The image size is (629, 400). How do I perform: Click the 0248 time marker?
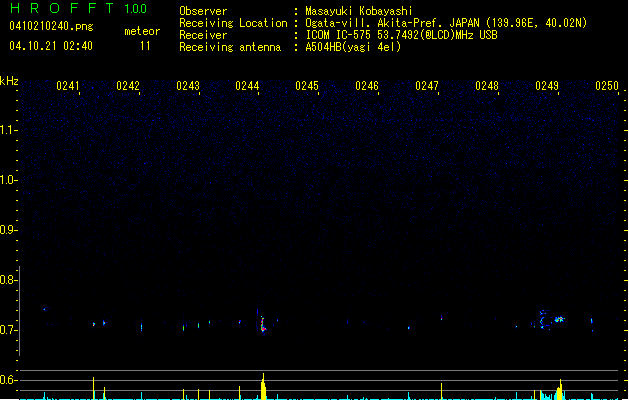[x=487, y=86]
